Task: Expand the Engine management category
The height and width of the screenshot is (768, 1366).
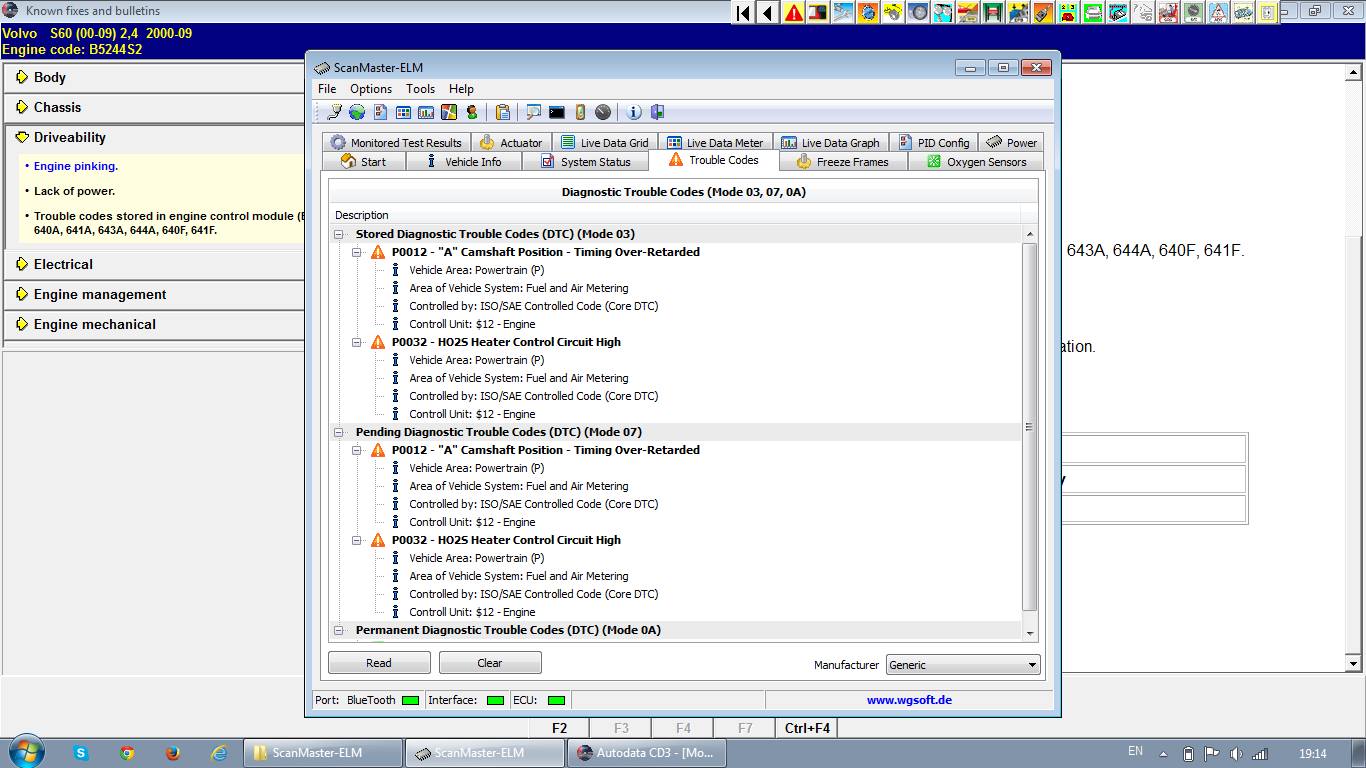Action: click(100, 294)
